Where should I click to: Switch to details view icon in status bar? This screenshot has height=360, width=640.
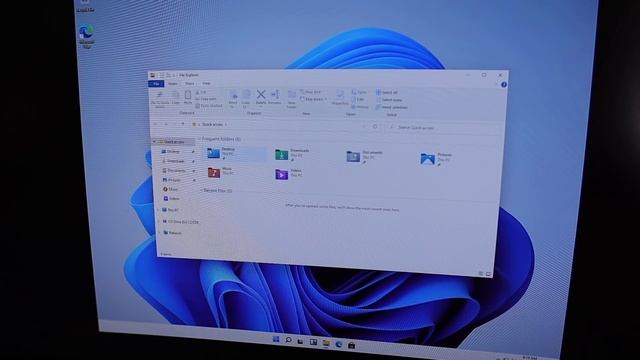click(481, 273)
